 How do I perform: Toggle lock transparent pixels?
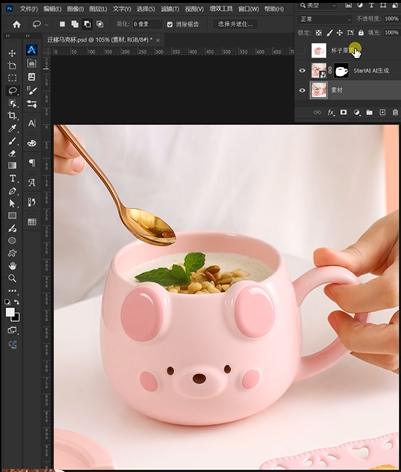click(x=319, y=33)
